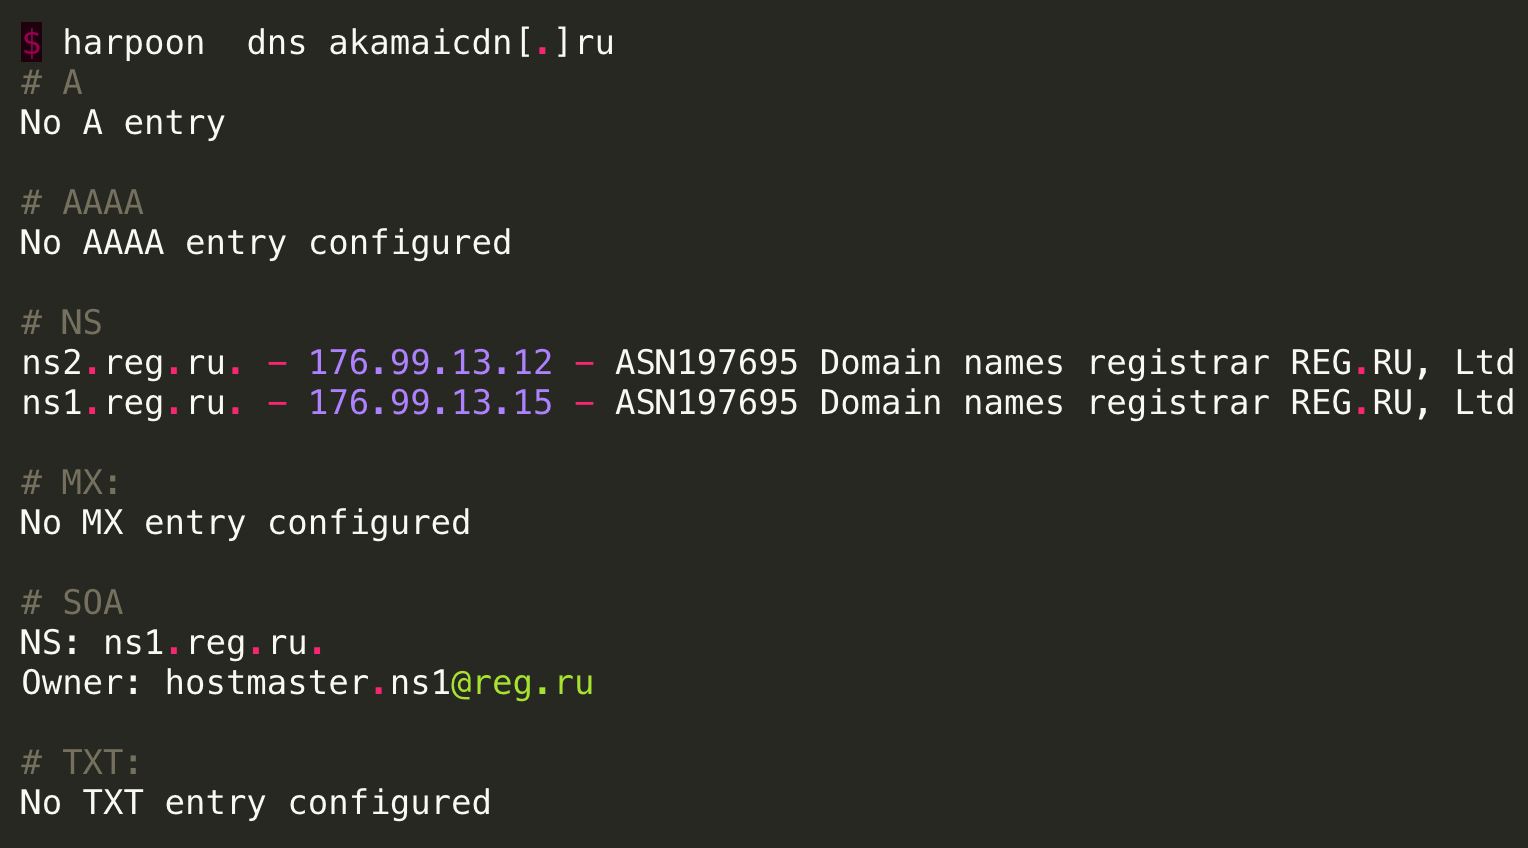Click the 'No A entry' line

coord(123,123)
